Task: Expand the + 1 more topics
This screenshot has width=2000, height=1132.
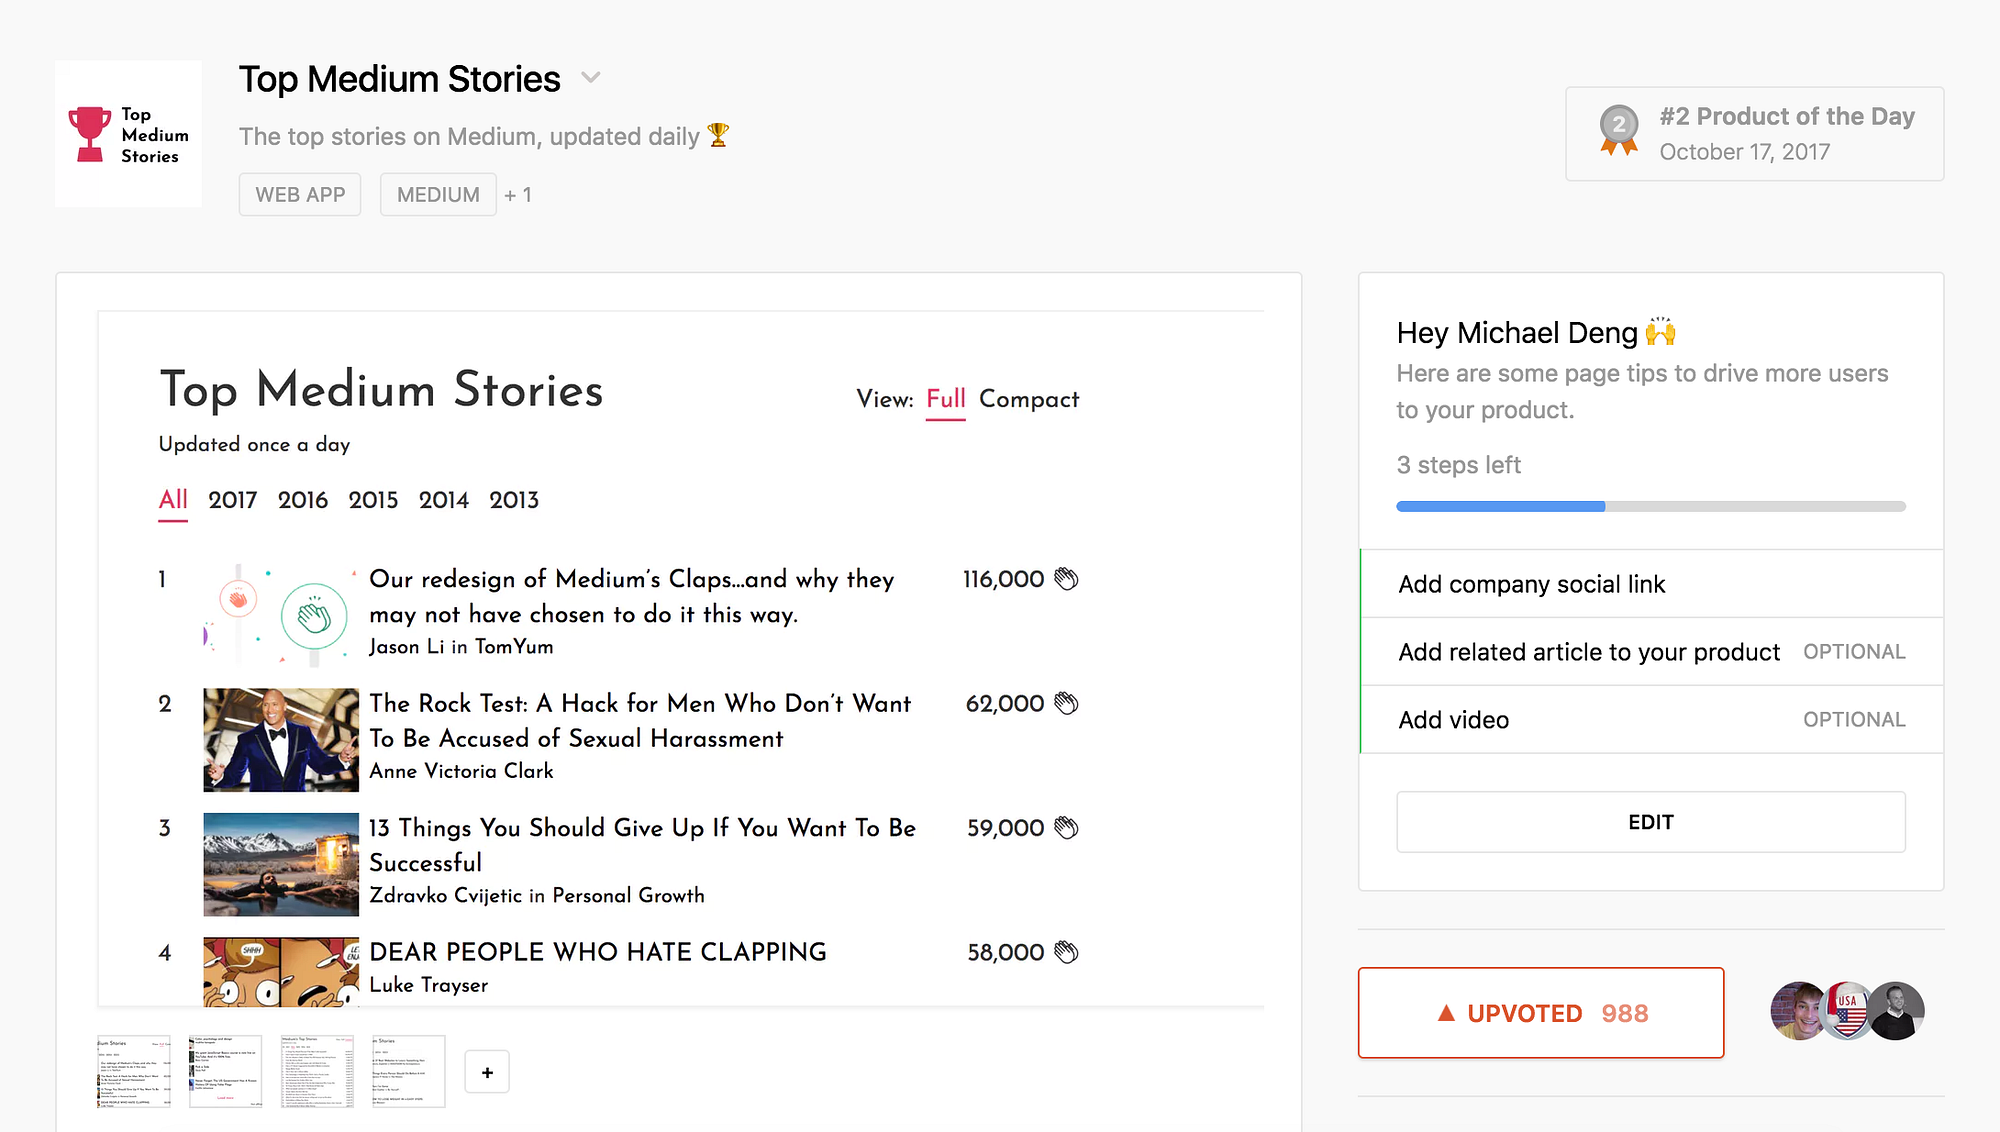Action: point(518,195)
